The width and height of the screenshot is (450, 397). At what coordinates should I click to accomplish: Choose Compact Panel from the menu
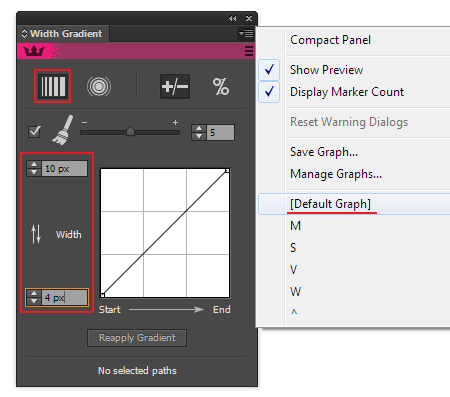click(330, 40)
